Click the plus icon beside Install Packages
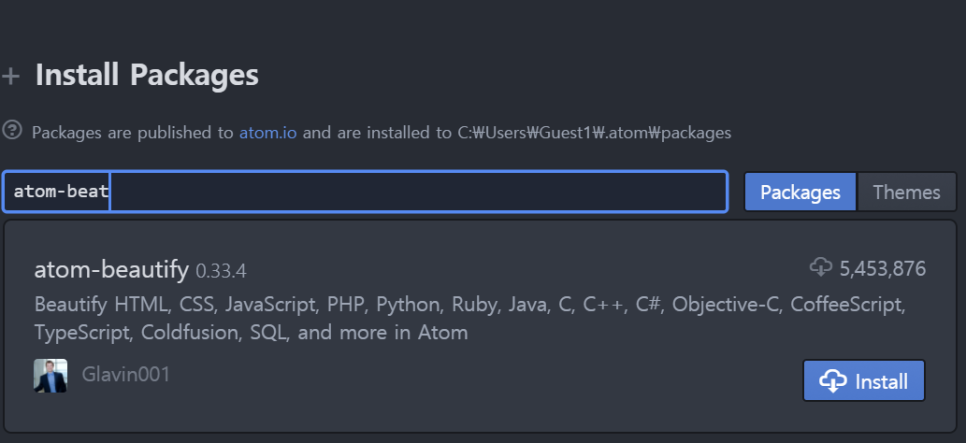The image size is (966, 443). 10,76
